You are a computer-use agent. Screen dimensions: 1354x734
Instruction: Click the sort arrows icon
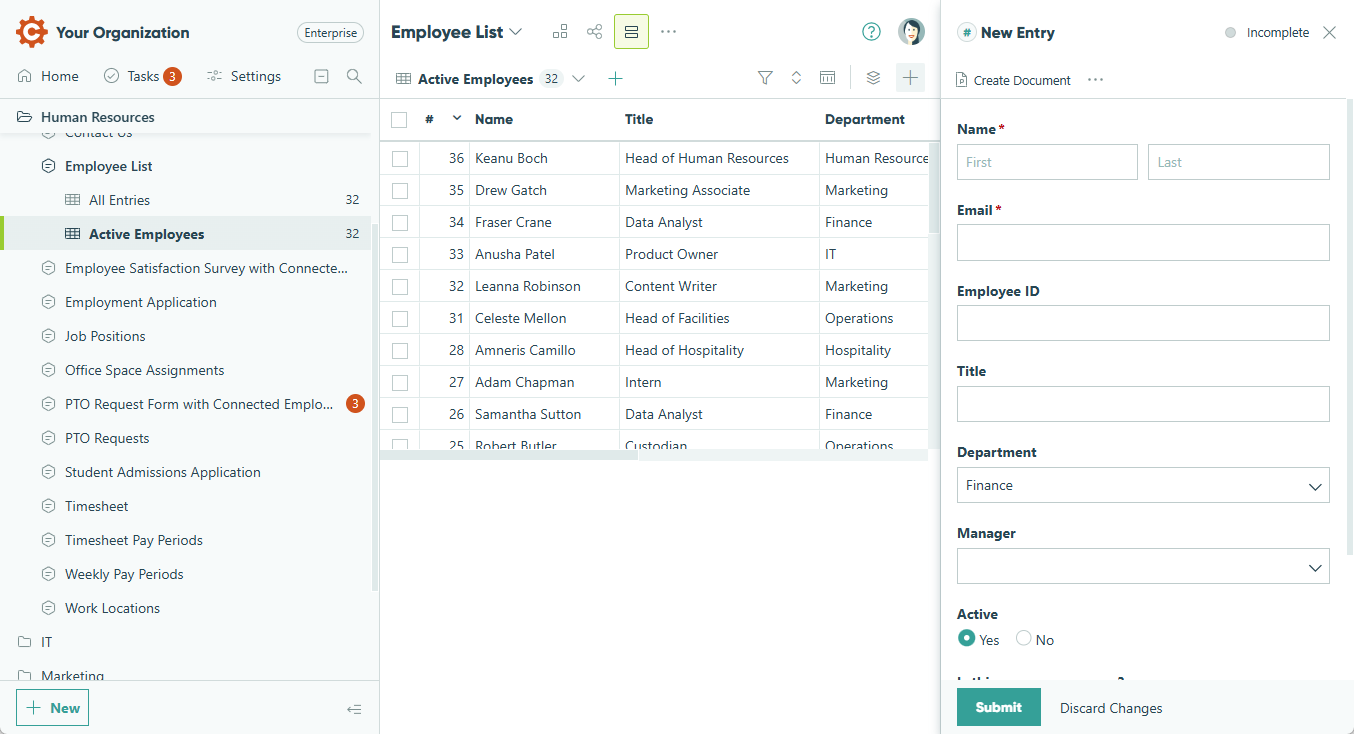796,78
